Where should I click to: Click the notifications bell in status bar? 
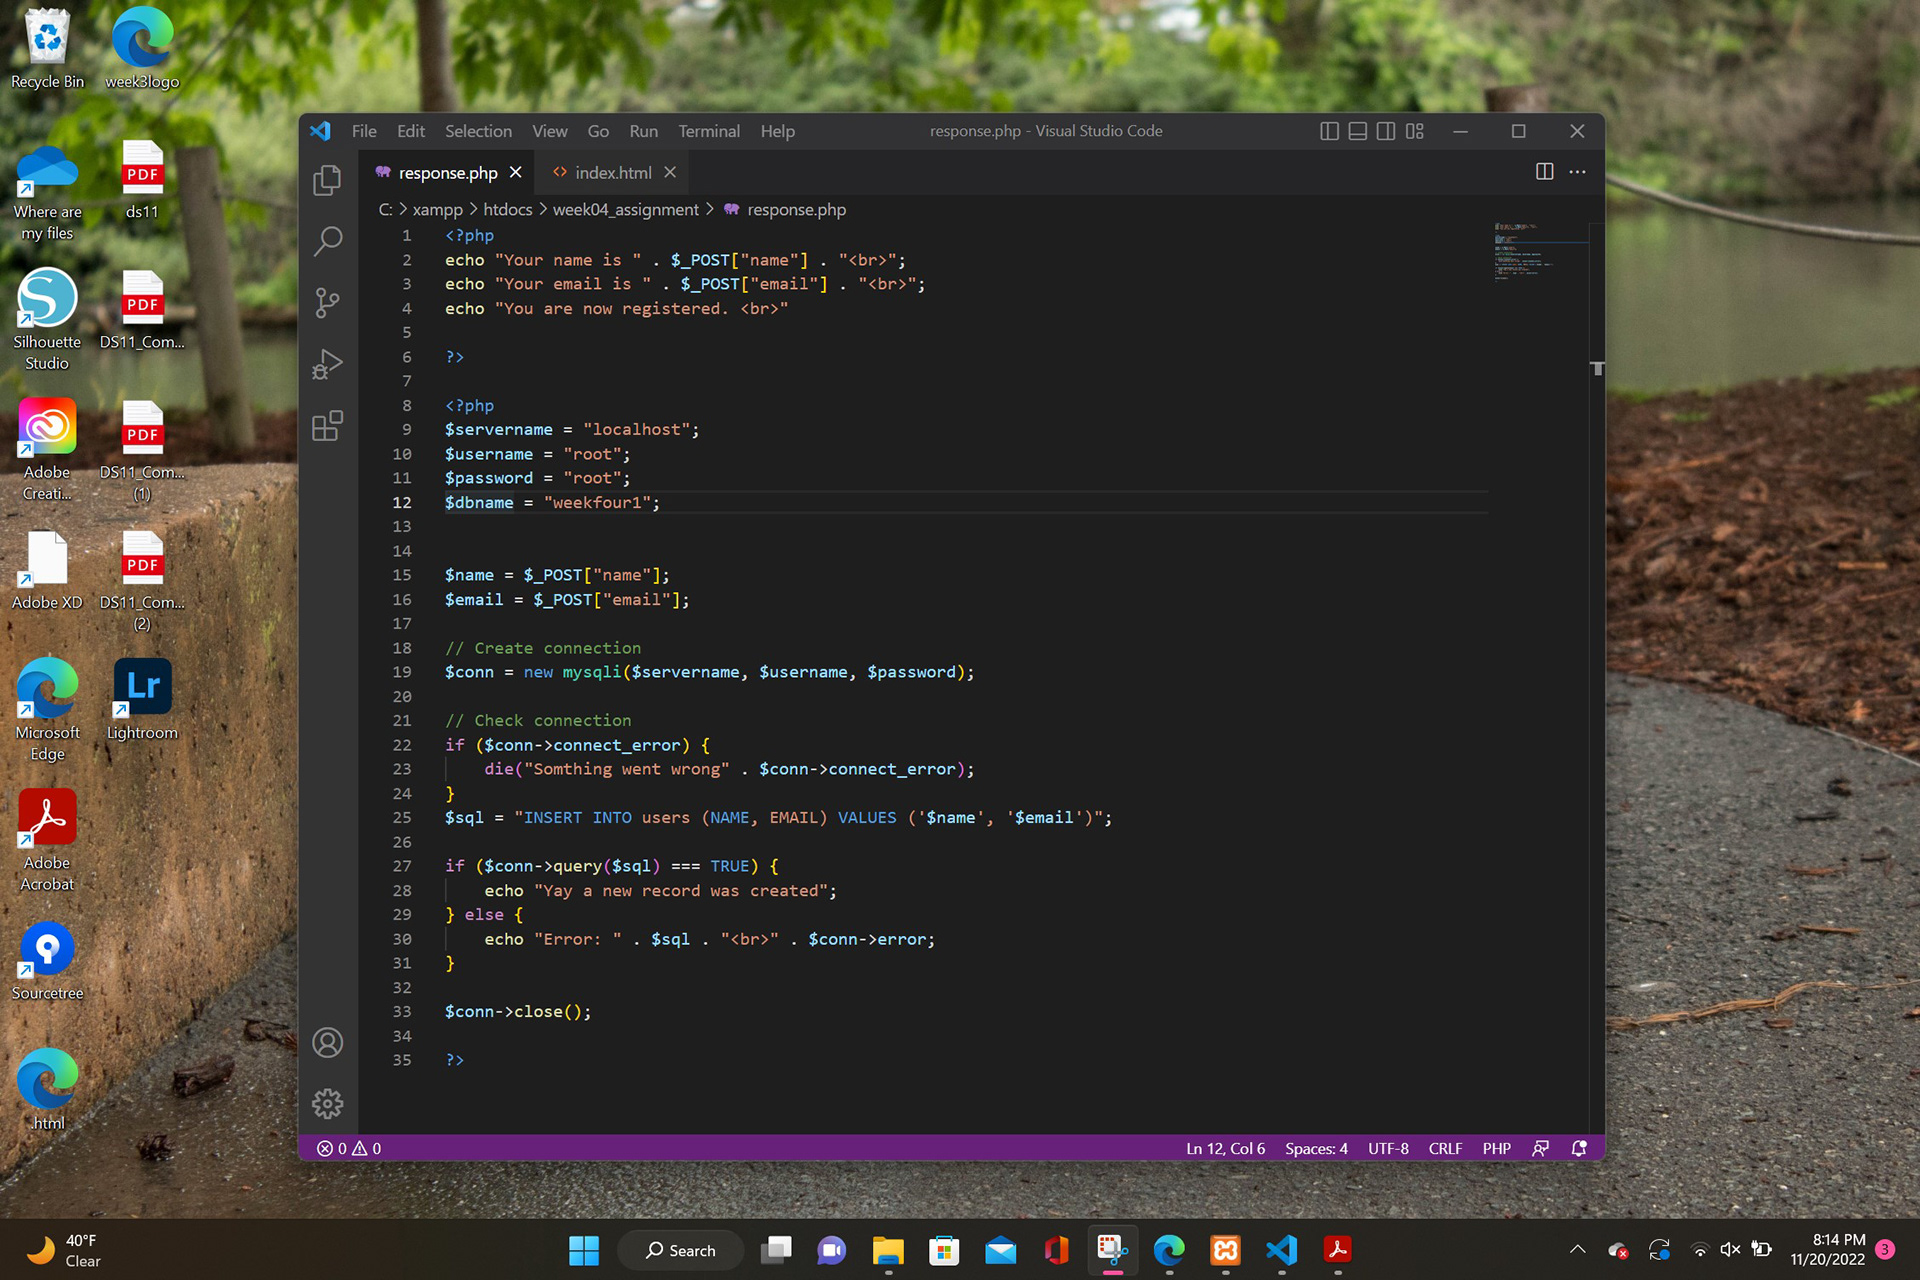coord(1579,1148)
